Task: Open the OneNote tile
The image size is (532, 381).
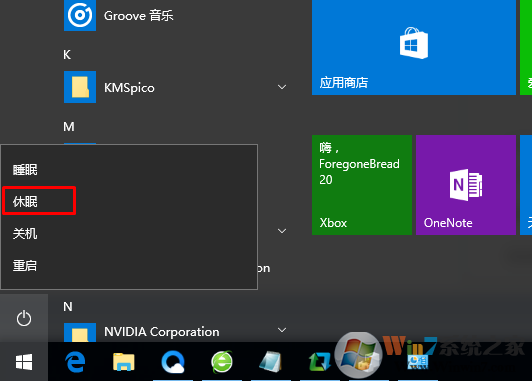Action: point(466,185)
